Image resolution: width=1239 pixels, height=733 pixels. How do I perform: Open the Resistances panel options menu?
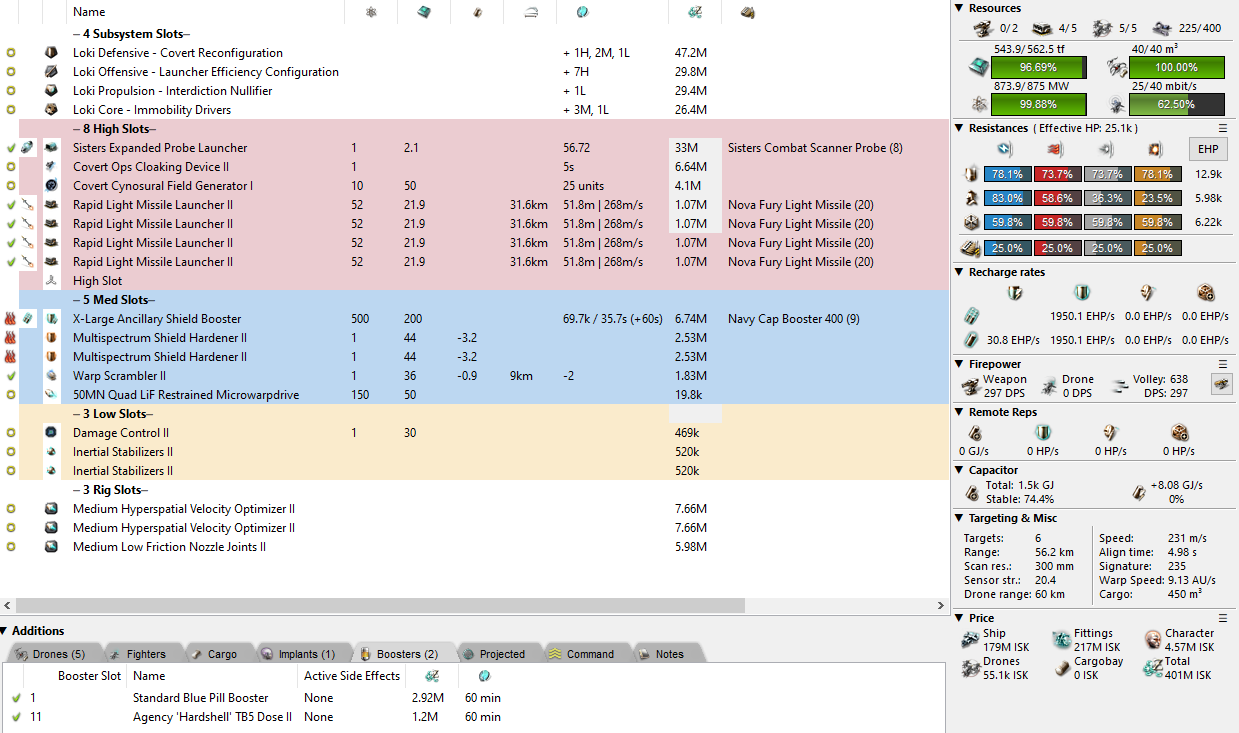pos(1222,128)
